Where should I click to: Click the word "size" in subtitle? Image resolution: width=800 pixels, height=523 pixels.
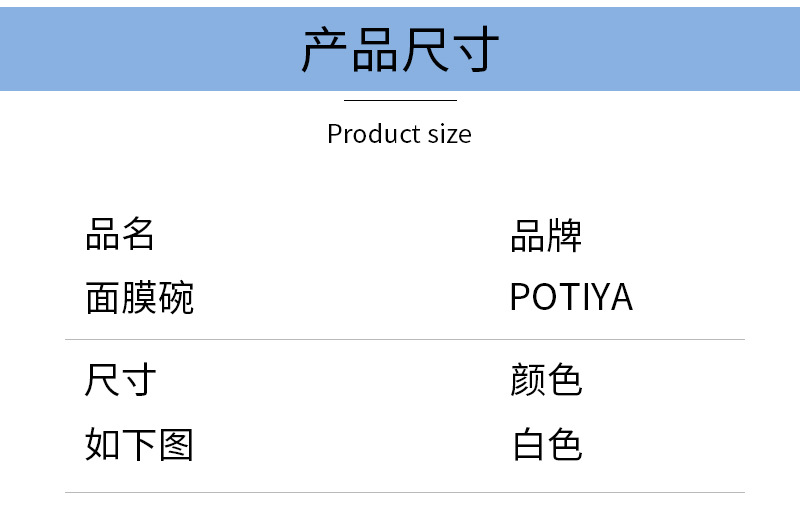pos(451,135)
